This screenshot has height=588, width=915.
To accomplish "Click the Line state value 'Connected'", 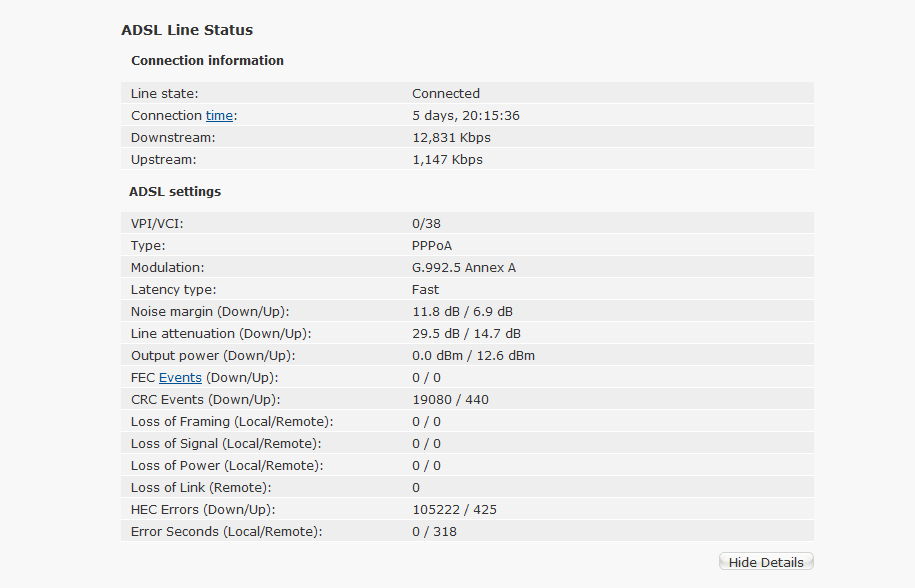I will pos(446,93).
